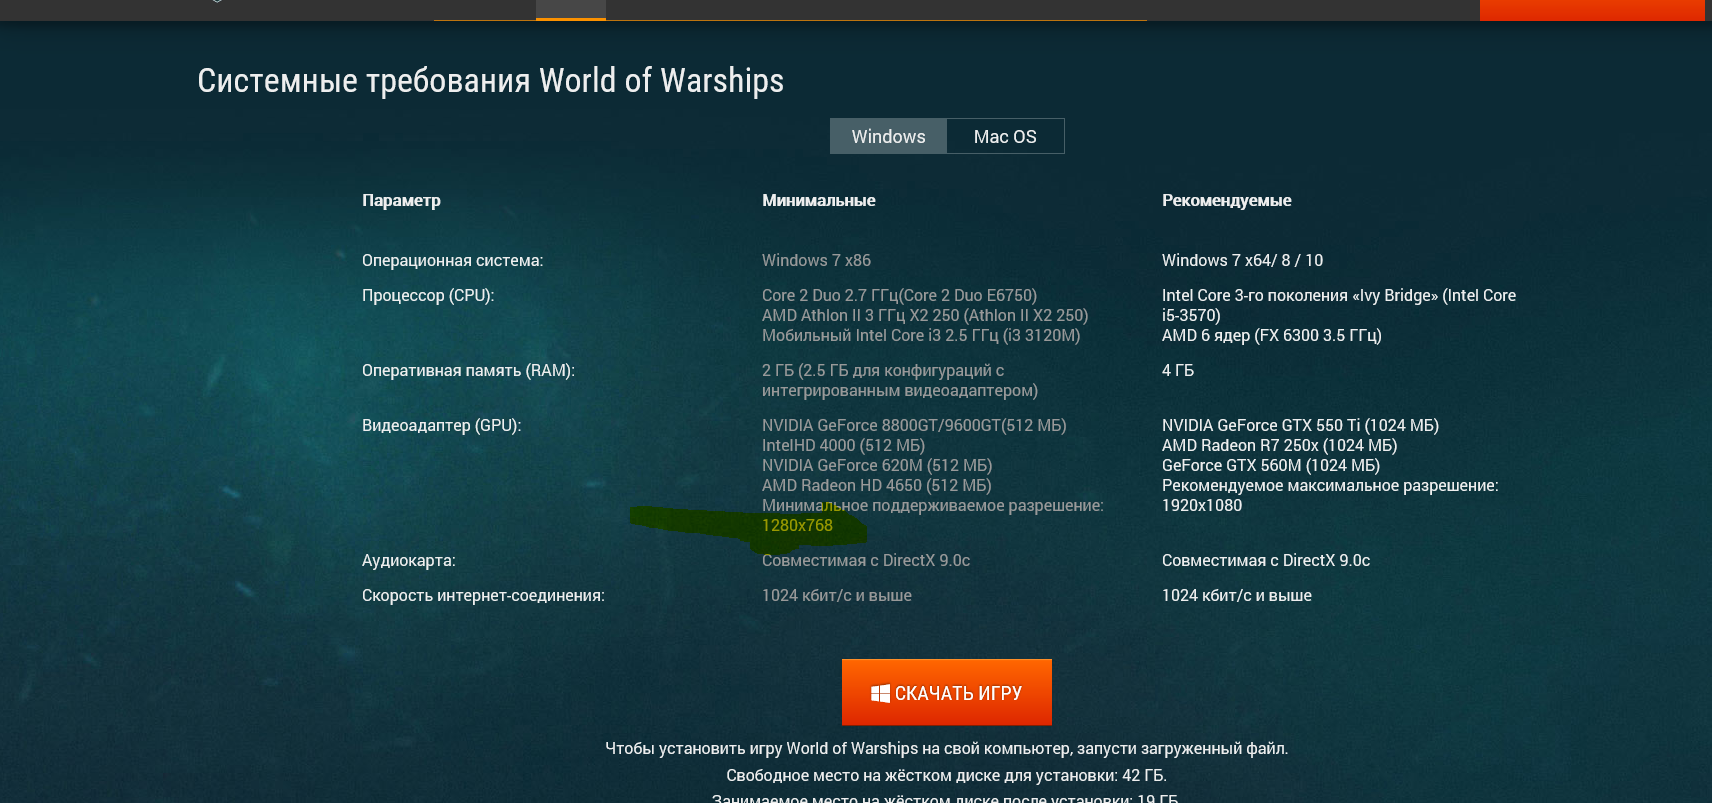Click the AMD 6 ядер FX 6300 line
Screen dimensions: 1712x803
pos(1271,335)
